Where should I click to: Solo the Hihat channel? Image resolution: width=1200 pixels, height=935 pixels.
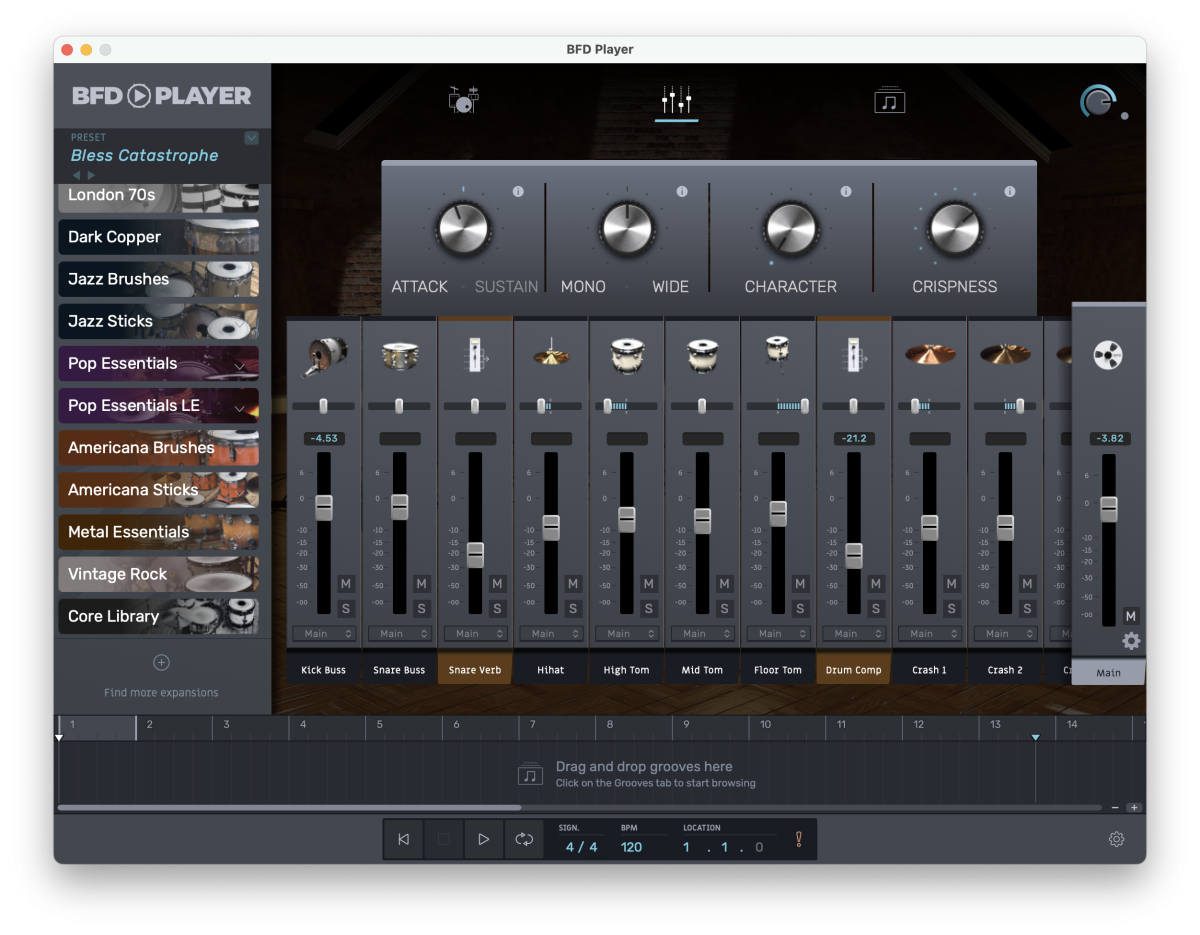[573, 608]
